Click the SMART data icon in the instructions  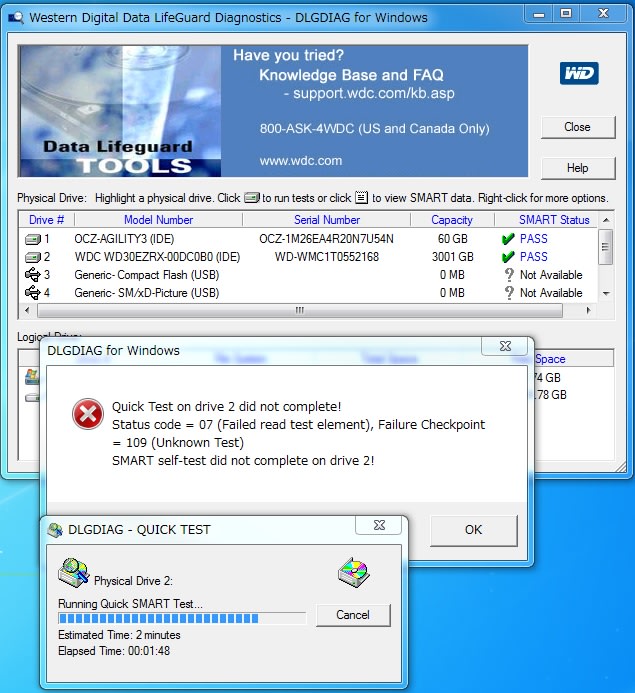click(x=361, y=197)
